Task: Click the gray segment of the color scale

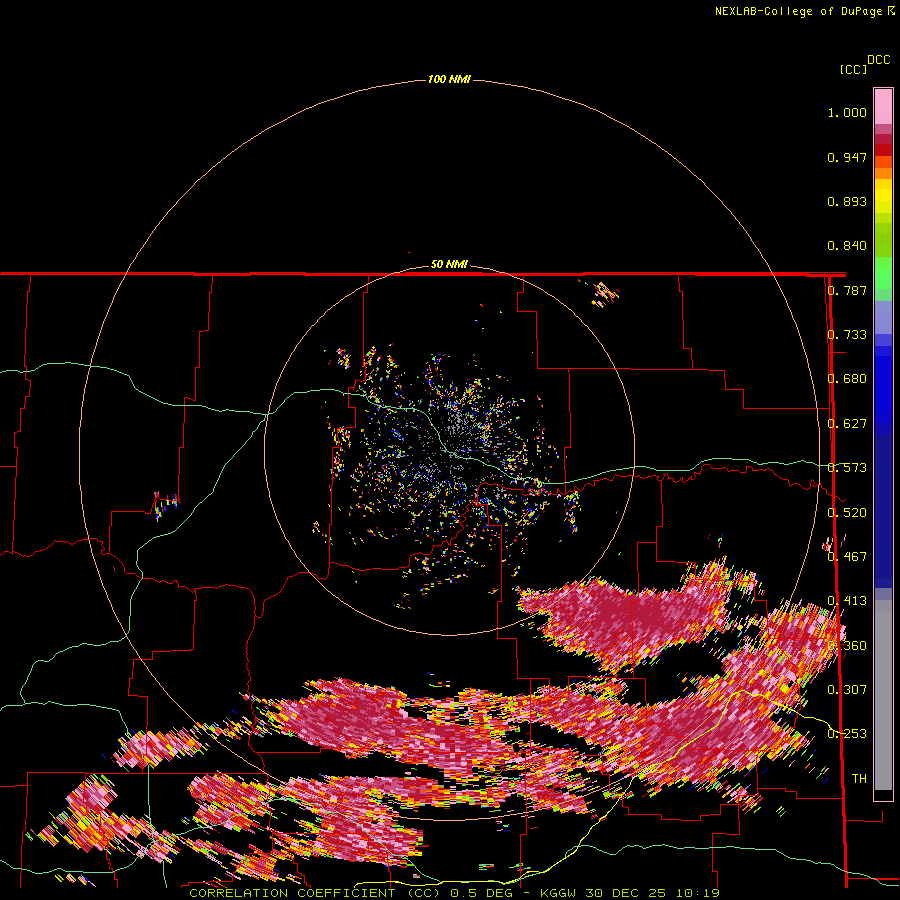Action: pyautogui.click(x=883, y=695)
